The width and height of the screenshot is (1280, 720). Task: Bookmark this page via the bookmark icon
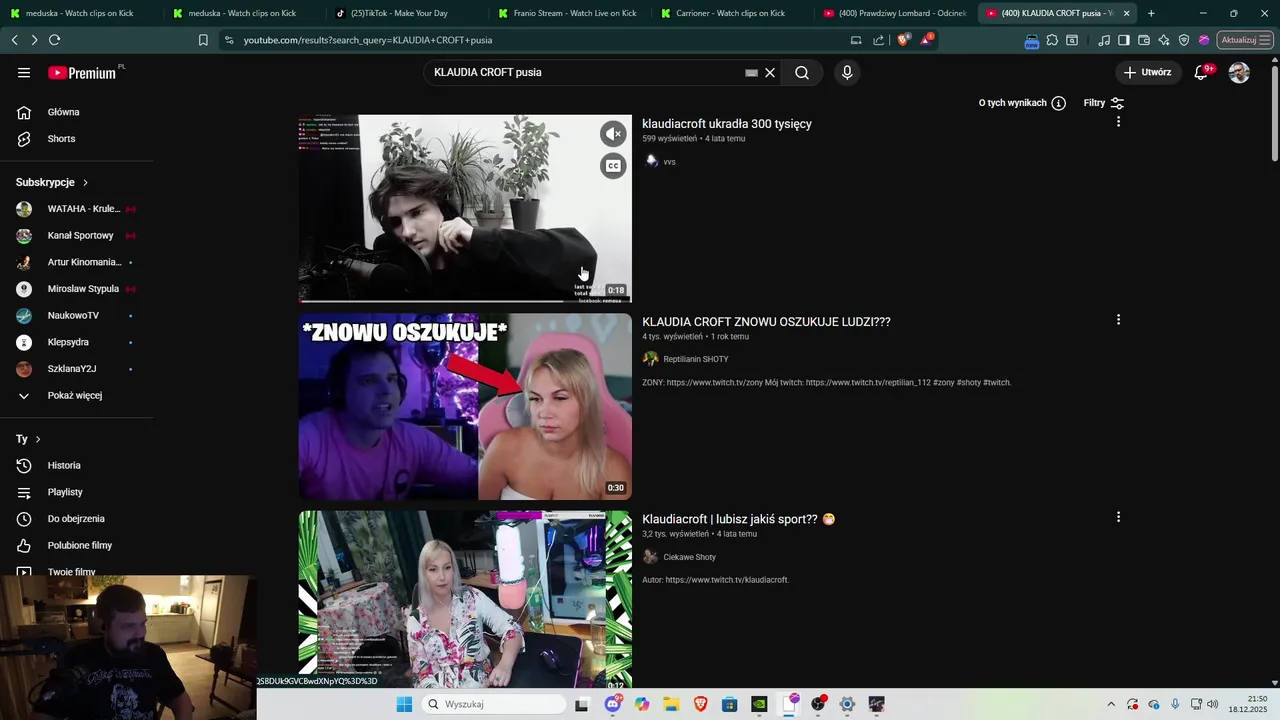(203, 40)
